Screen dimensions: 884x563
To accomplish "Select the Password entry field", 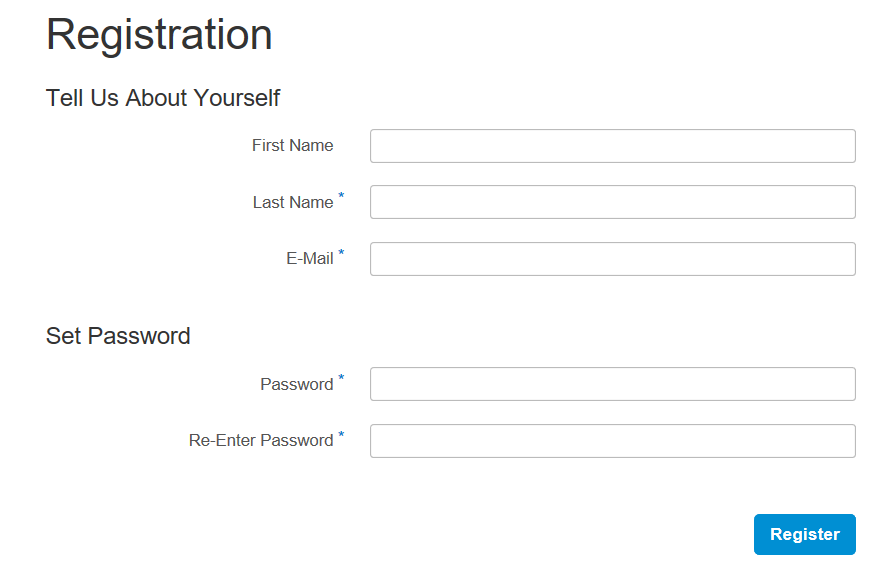I will 612,384.
